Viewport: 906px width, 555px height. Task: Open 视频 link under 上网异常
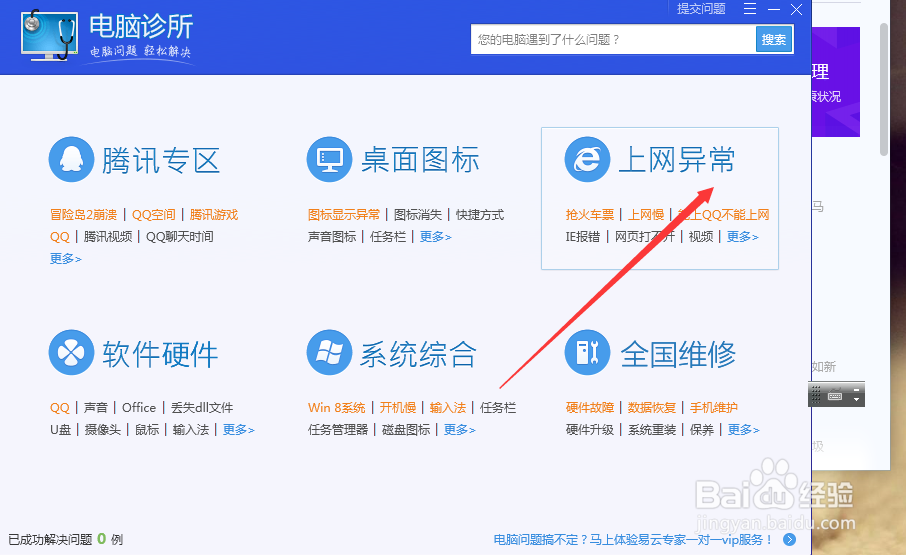701,237
